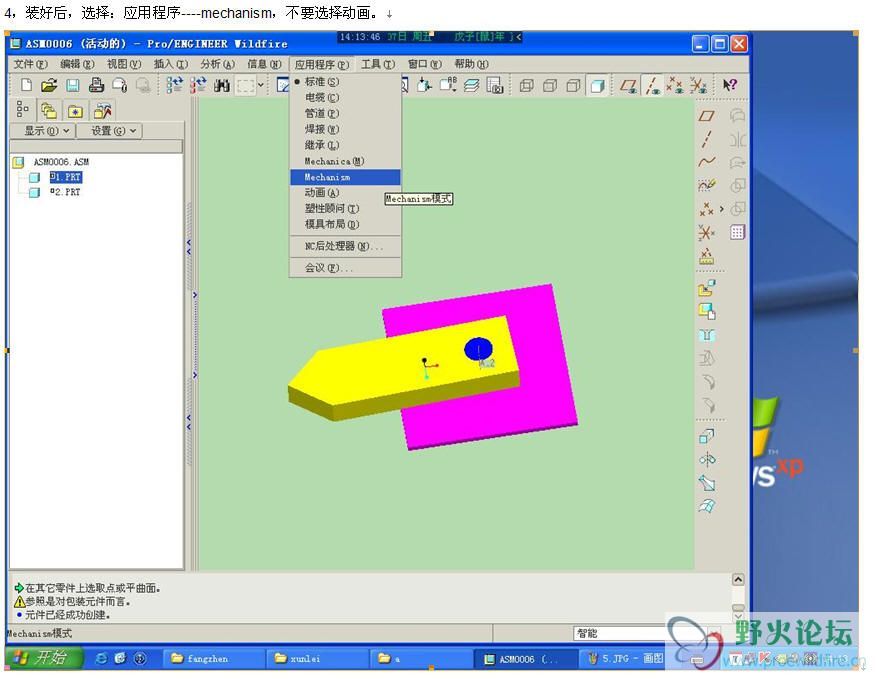
Task: Select the datum curve tool in right toolbar
Action: click(707, 162)
